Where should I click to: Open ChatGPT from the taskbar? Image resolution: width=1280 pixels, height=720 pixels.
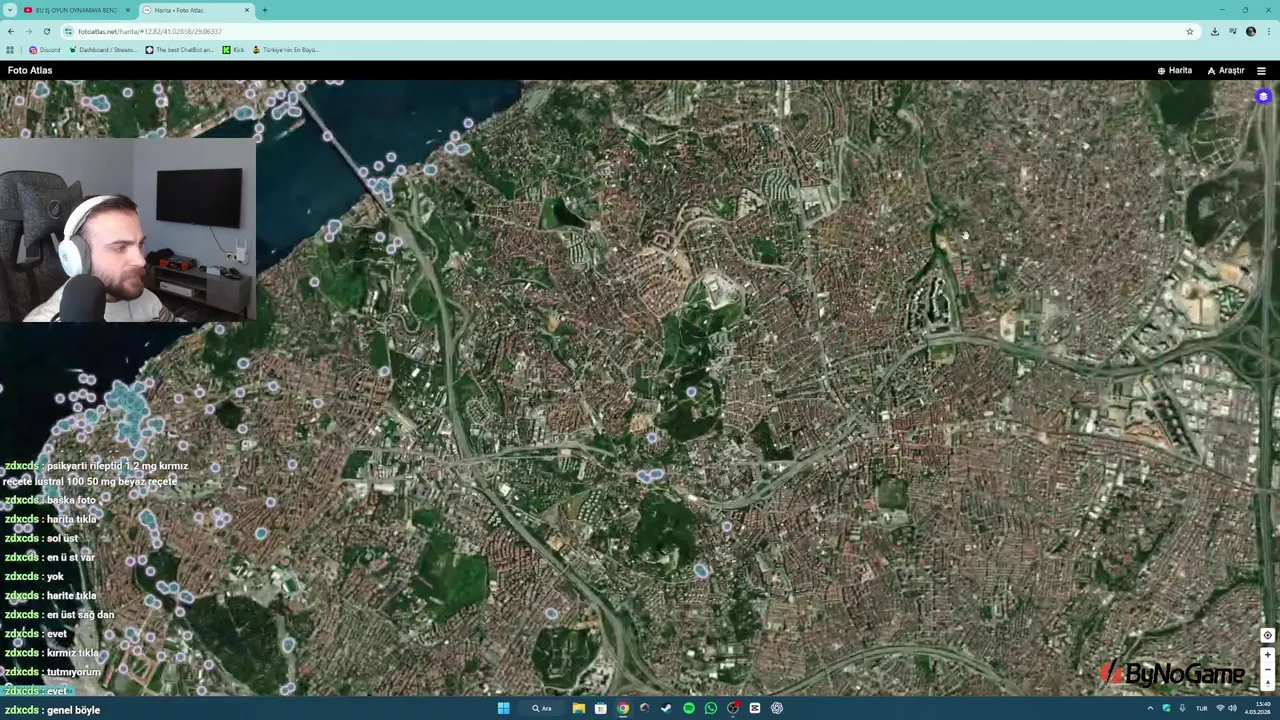[x=777, y=708]
